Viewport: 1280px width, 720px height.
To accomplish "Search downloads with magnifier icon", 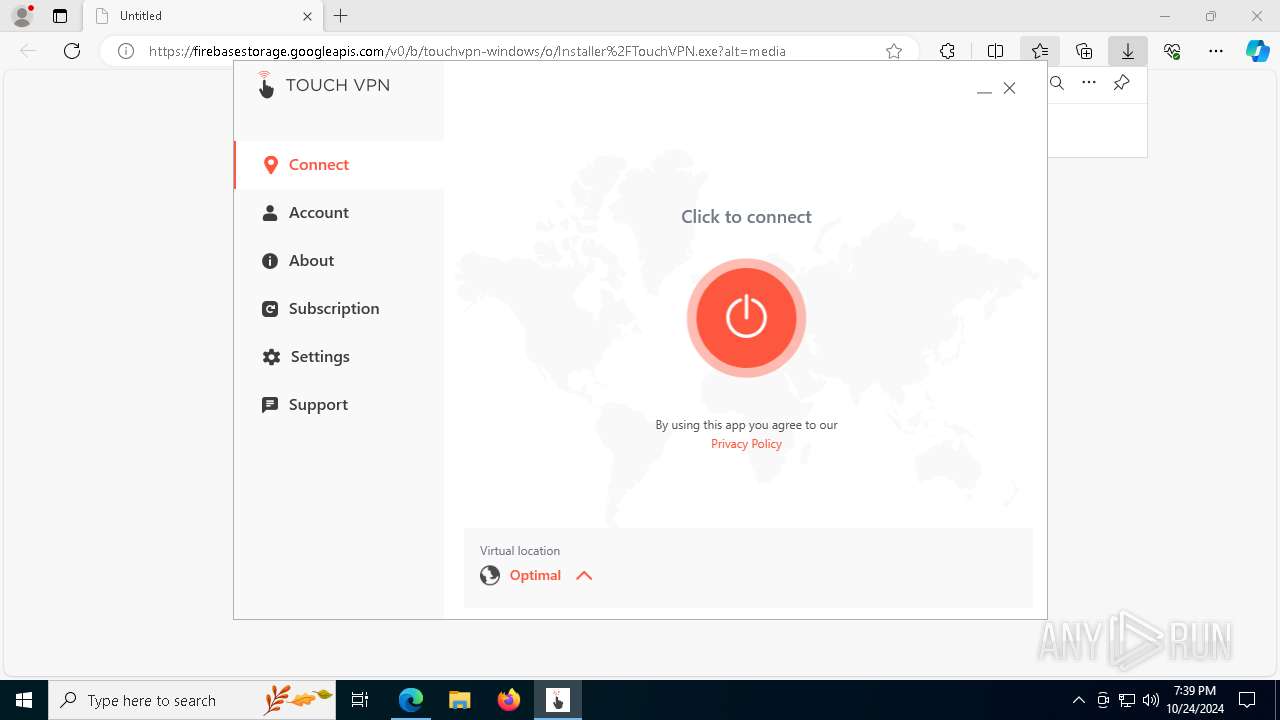I will pos(1057,83).
